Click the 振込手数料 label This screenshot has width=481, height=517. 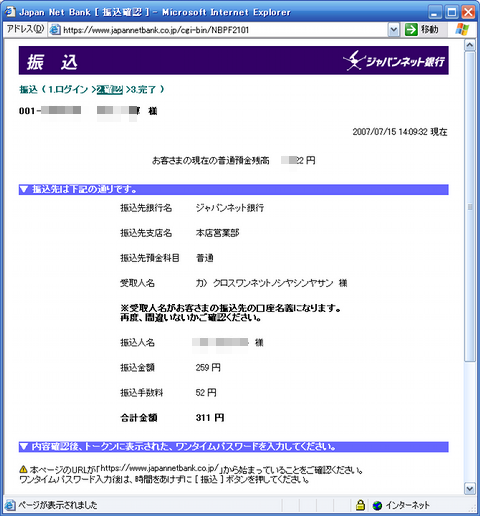click(142, 392)
